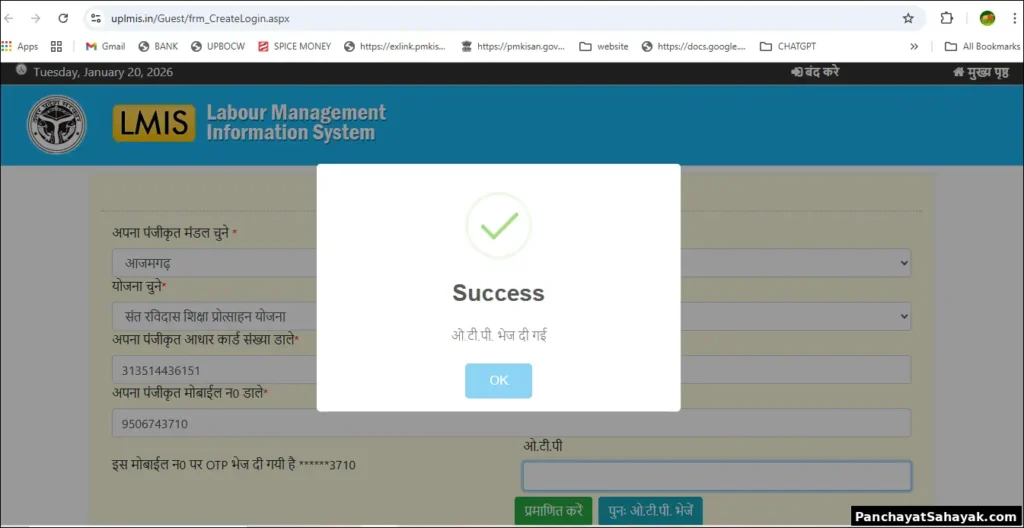
Task: Expand the आजमगढ़ mandal dropdown
Action: click(x=511, y=263)
